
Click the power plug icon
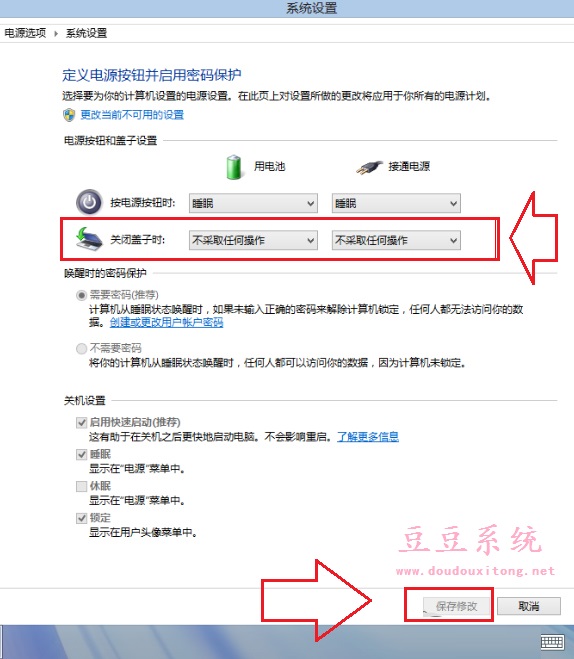pos(369,167)
